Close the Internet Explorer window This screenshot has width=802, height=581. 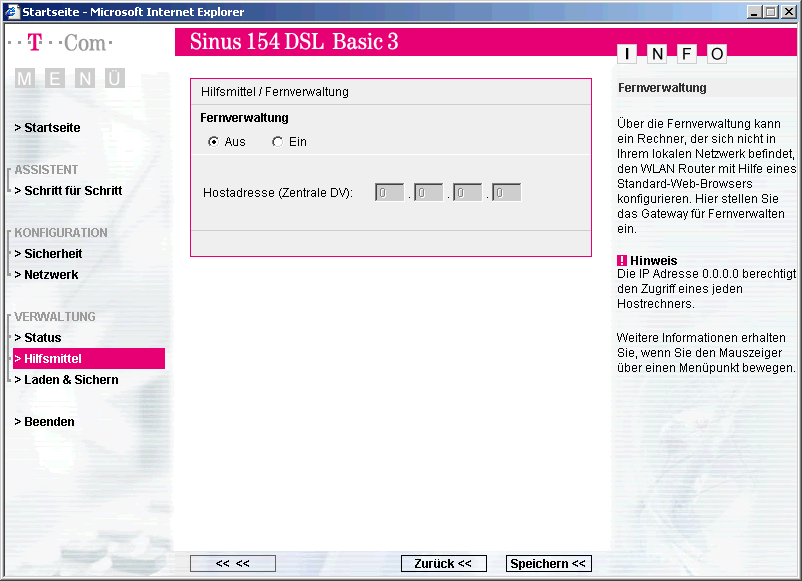(x=789, y=12)
